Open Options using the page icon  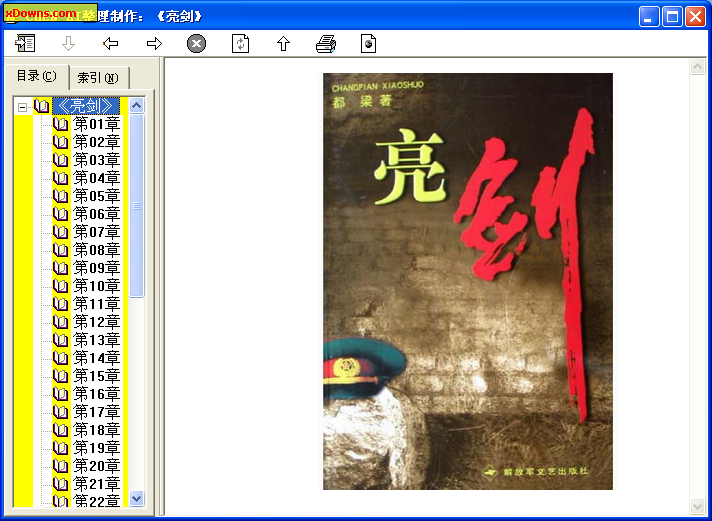point(368,44)
